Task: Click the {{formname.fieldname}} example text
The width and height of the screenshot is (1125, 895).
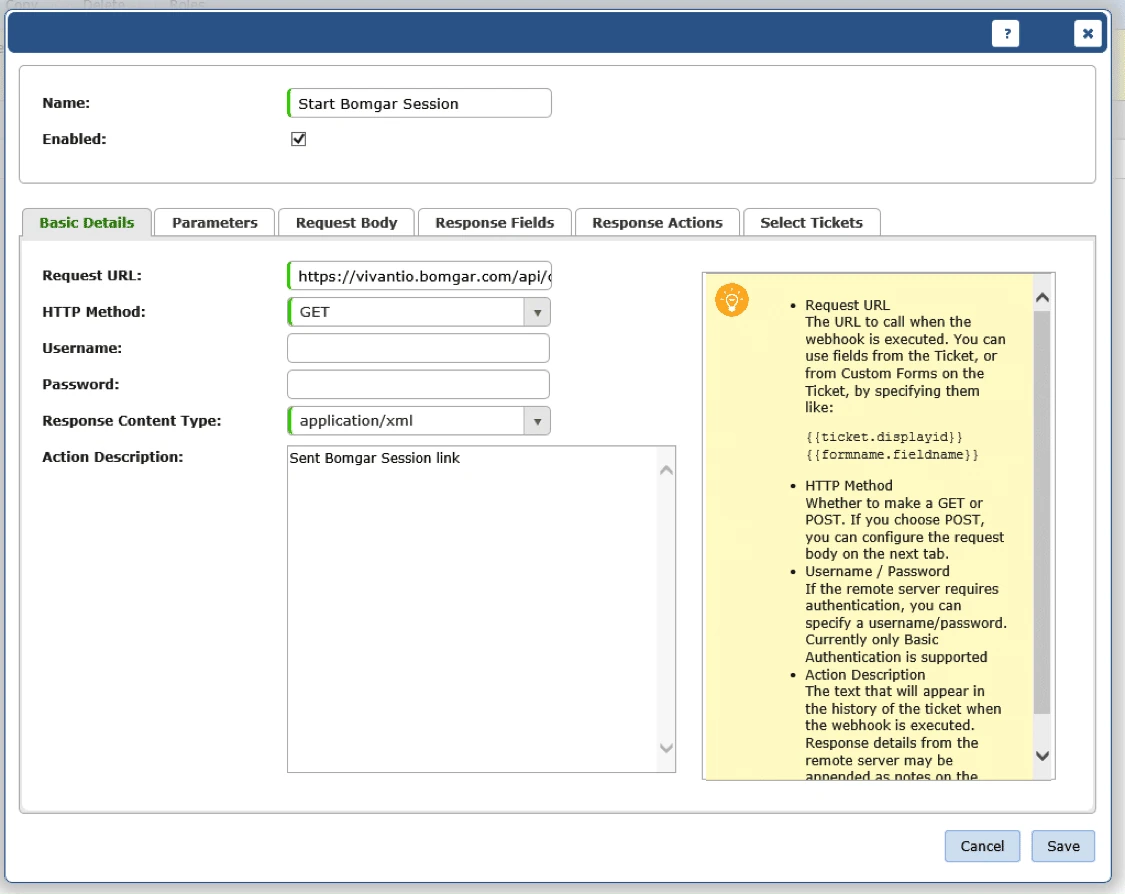Action: click(892, 455)
